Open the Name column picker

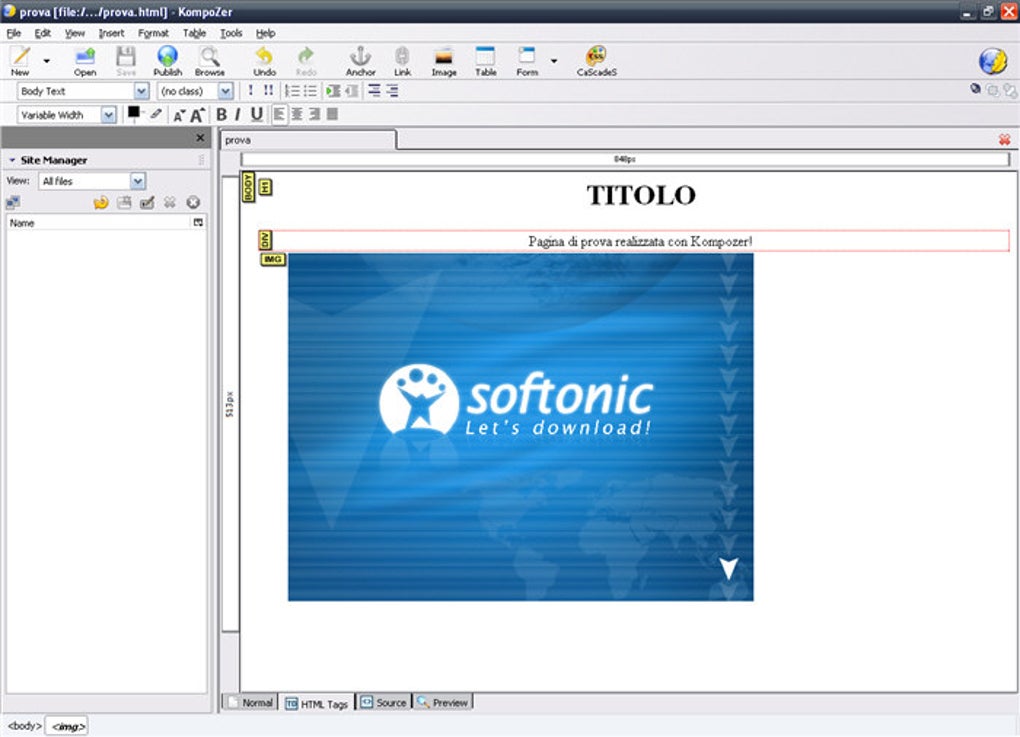198,222
